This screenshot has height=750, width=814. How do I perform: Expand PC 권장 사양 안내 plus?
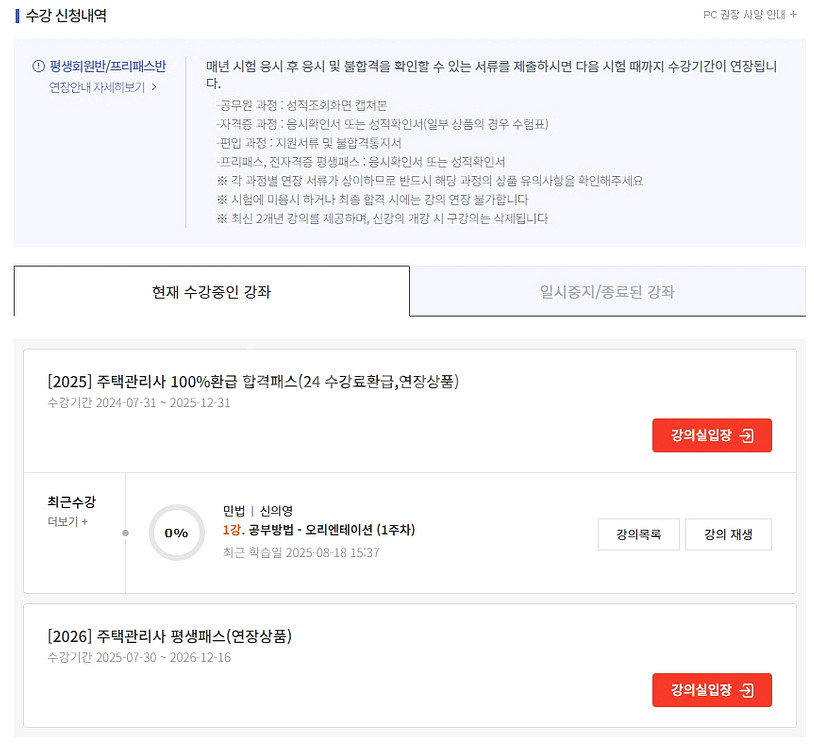(793, 15)
